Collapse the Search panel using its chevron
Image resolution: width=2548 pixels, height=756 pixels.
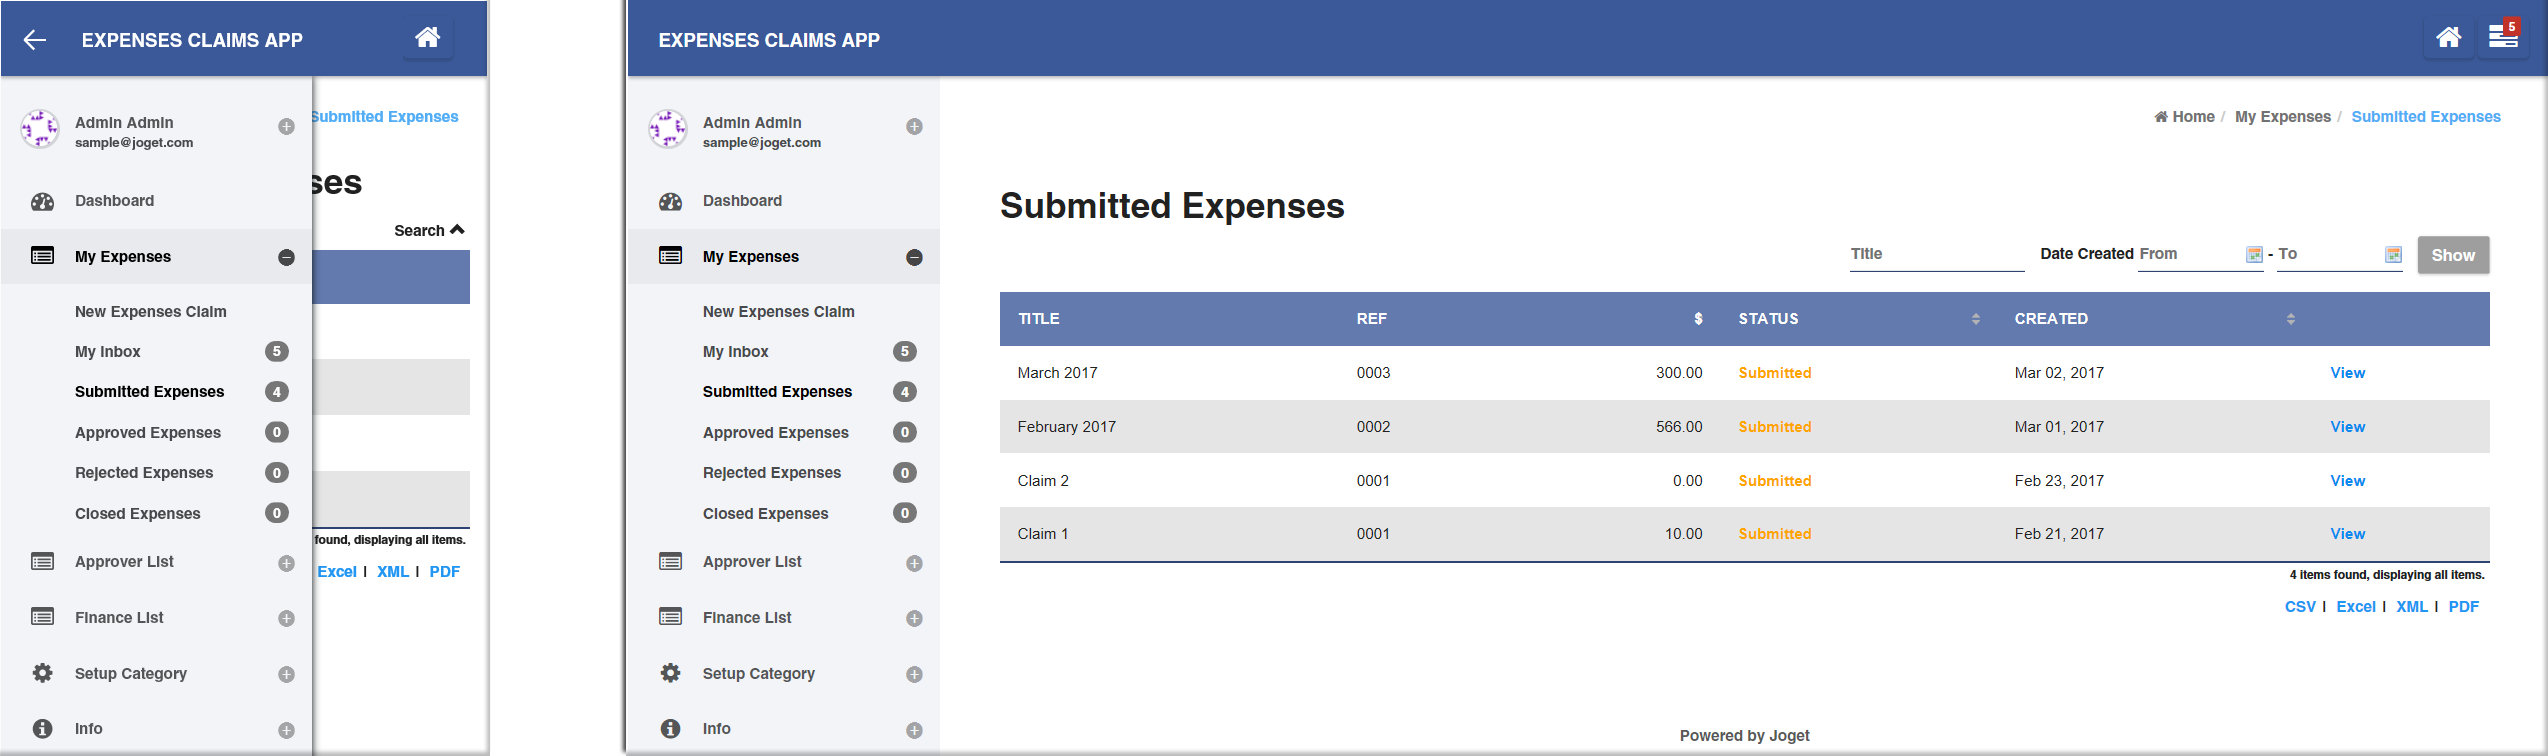(458, 230)
